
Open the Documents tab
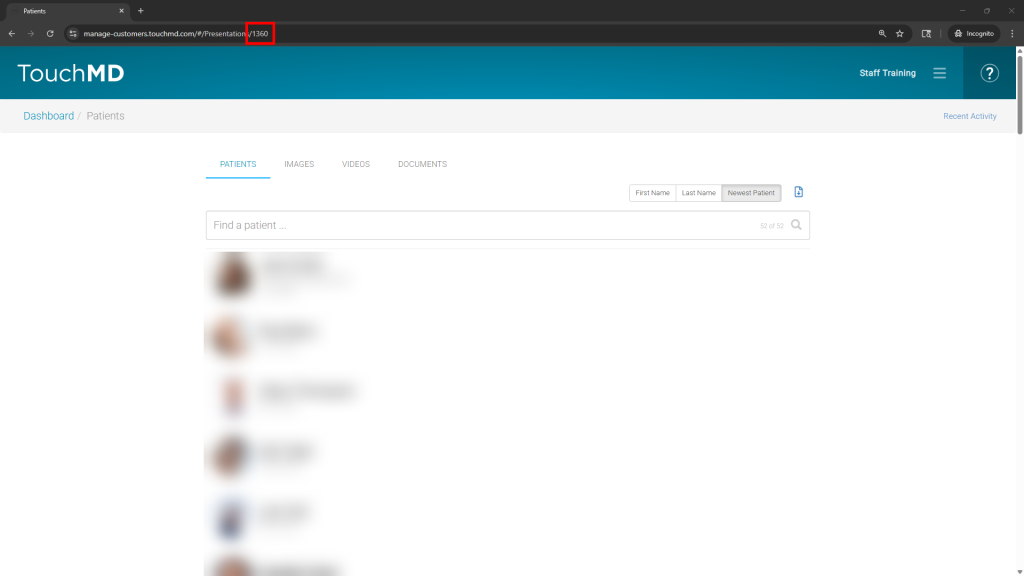[422, 164]
